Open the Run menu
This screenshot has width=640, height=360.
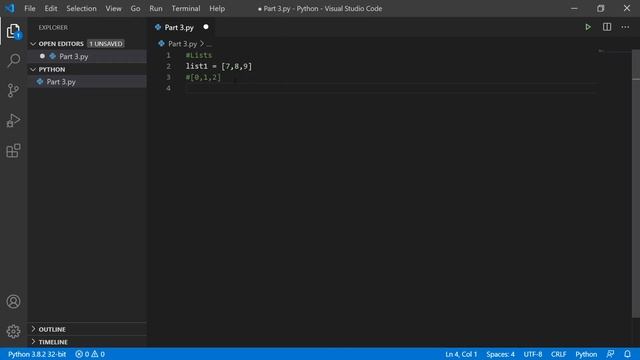(x=156, y=8)
